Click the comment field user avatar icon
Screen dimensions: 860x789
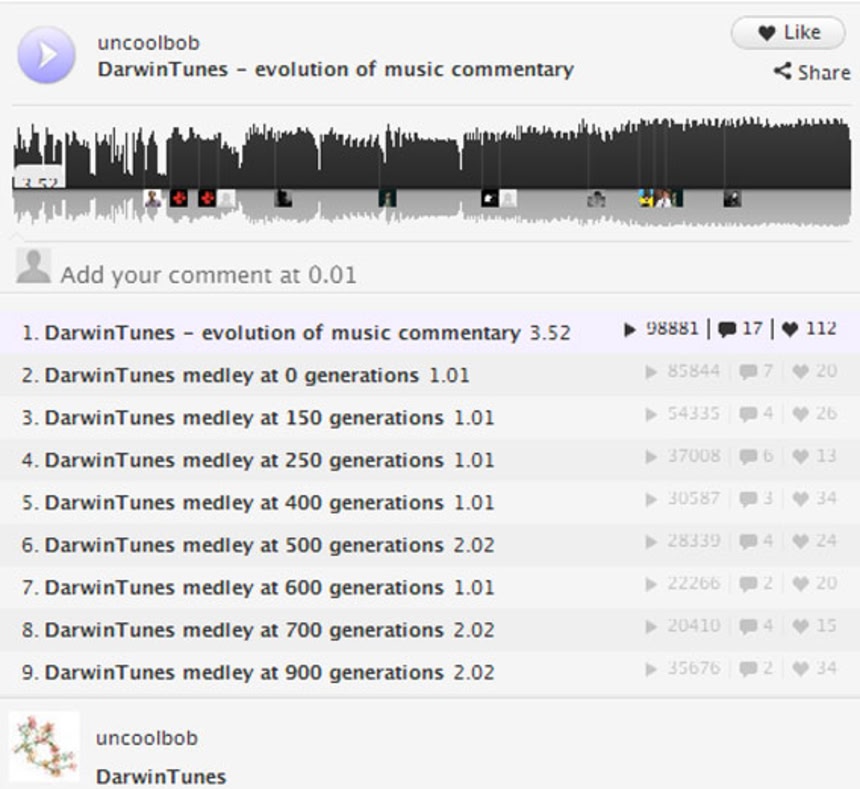(33, 267)
